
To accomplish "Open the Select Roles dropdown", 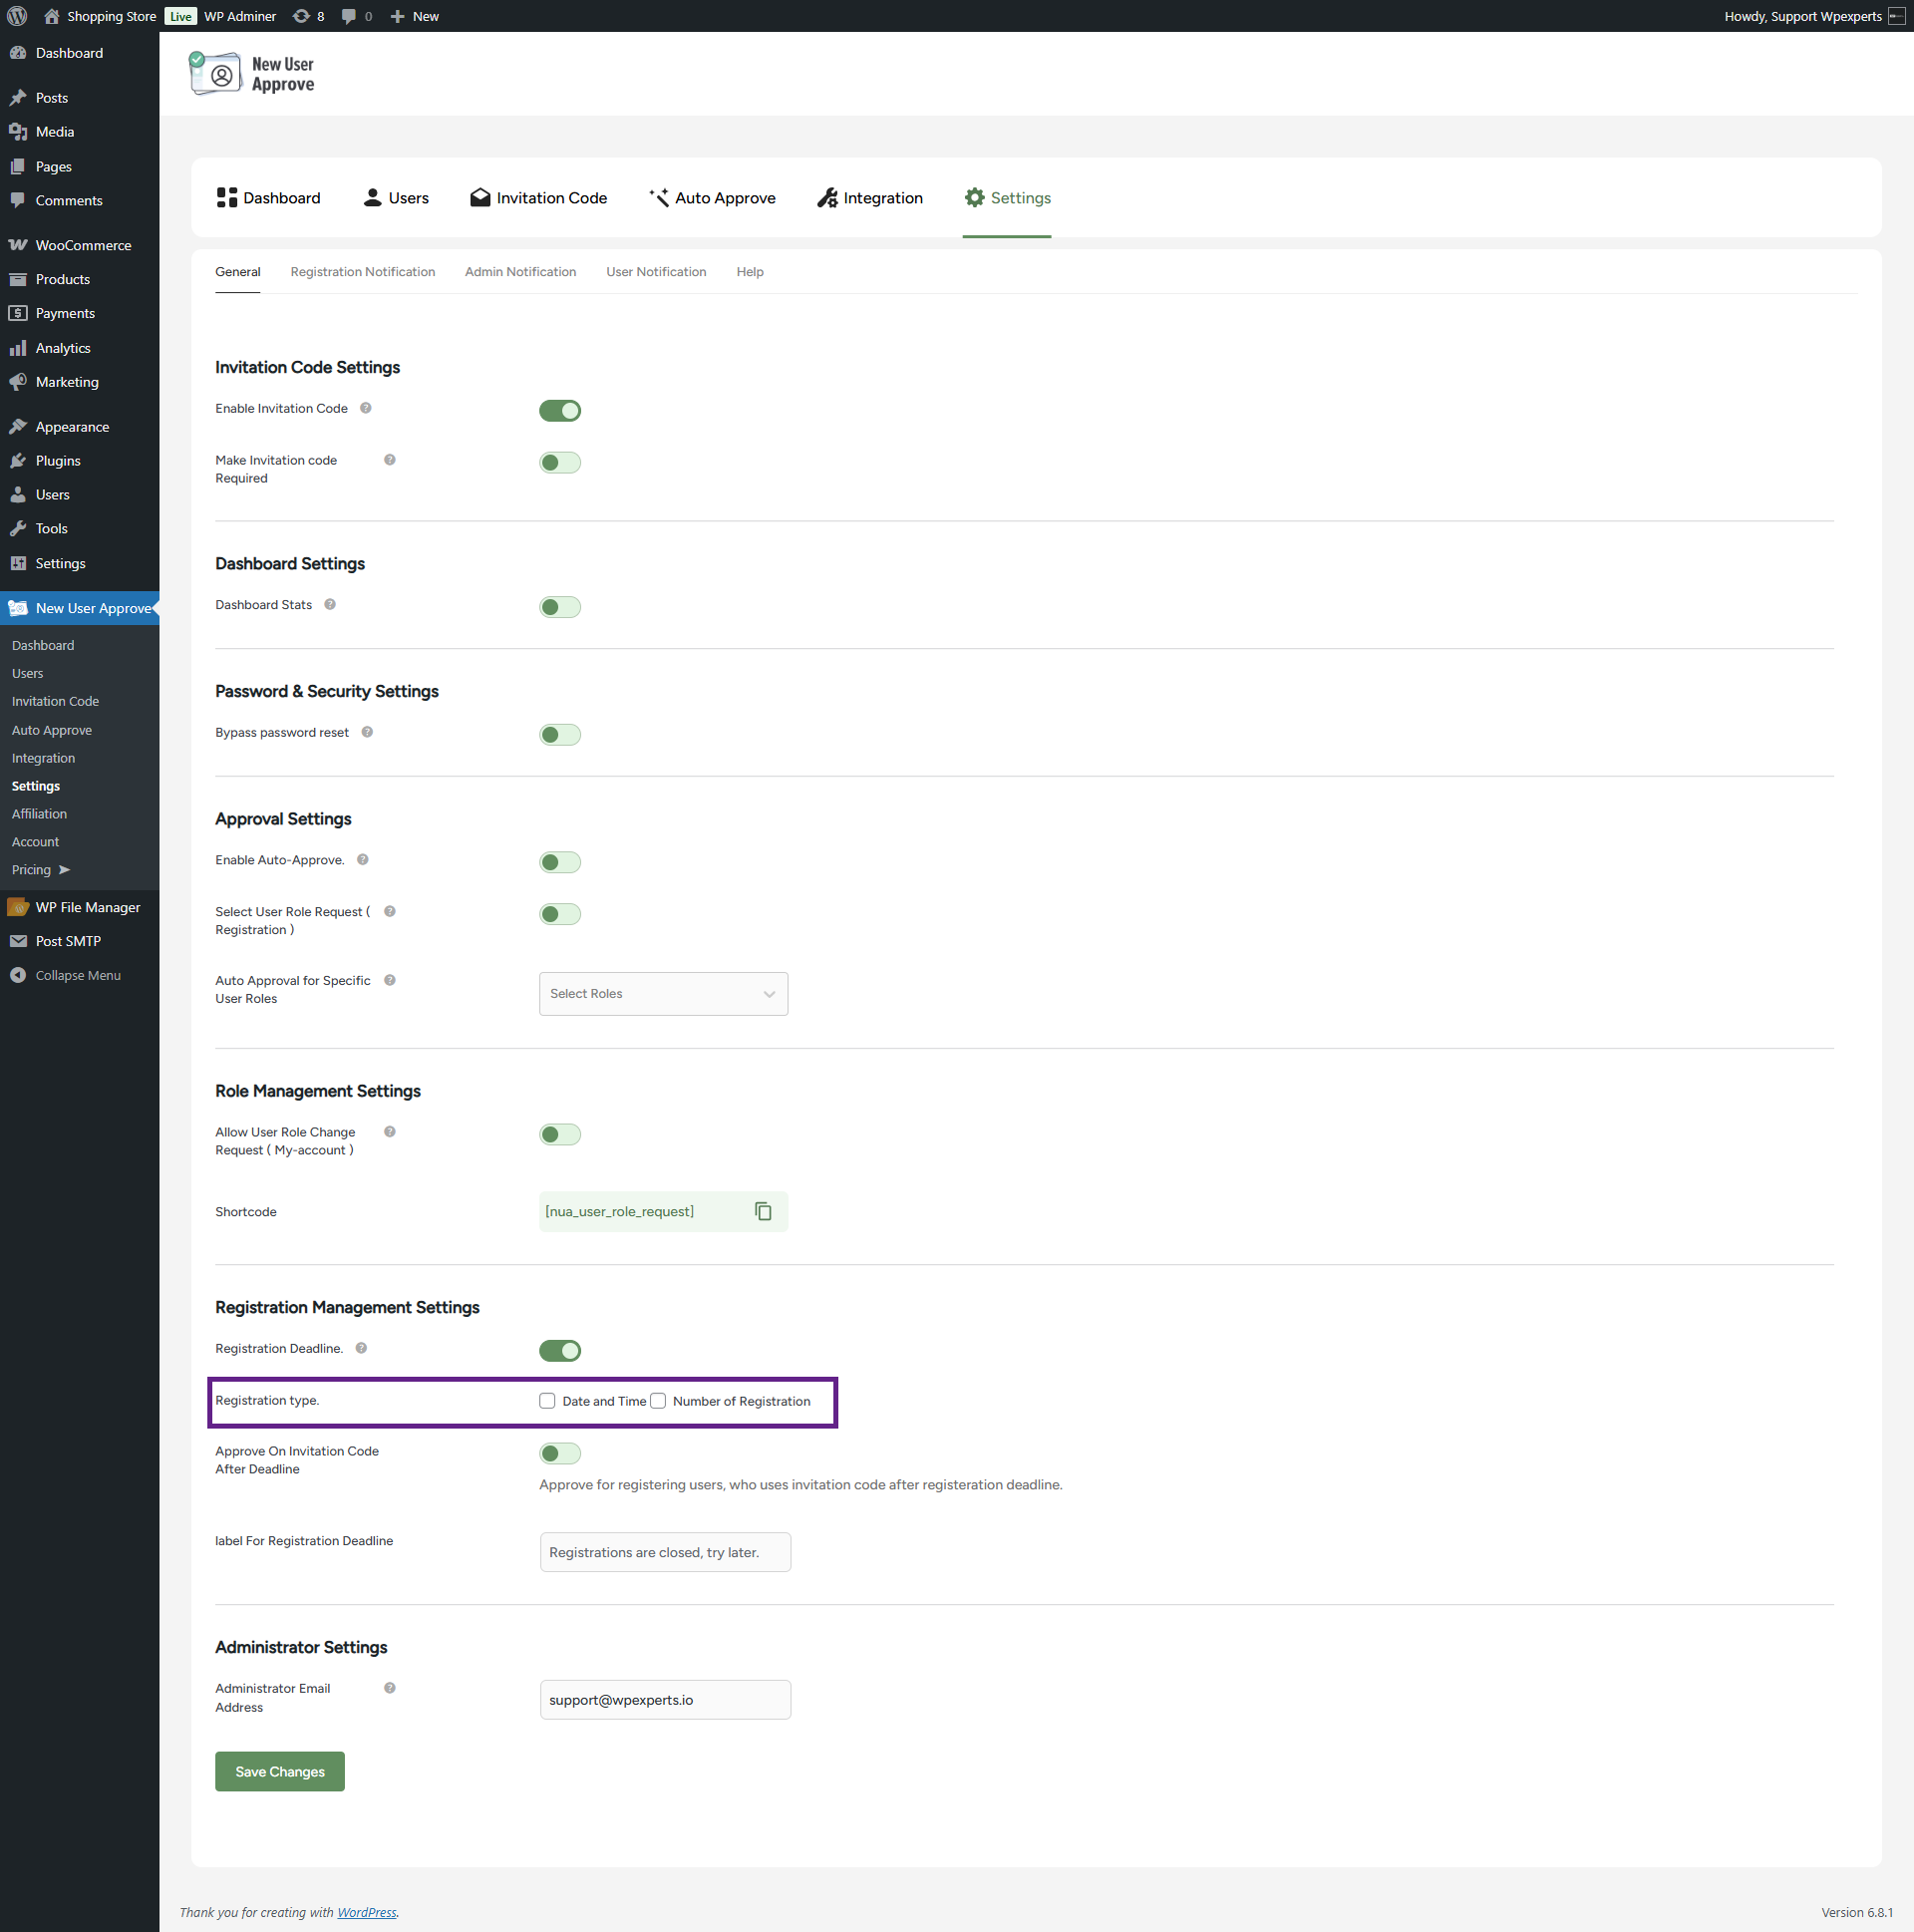I will (x=663, y=993).
